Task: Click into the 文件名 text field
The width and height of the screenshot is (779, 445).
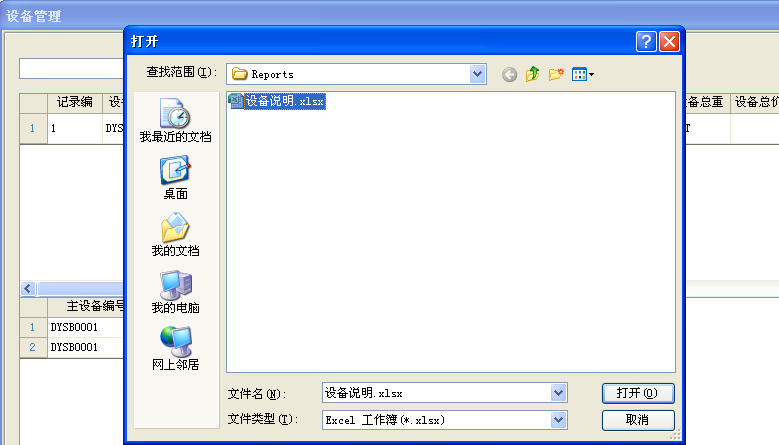Action: click(435, 393)
